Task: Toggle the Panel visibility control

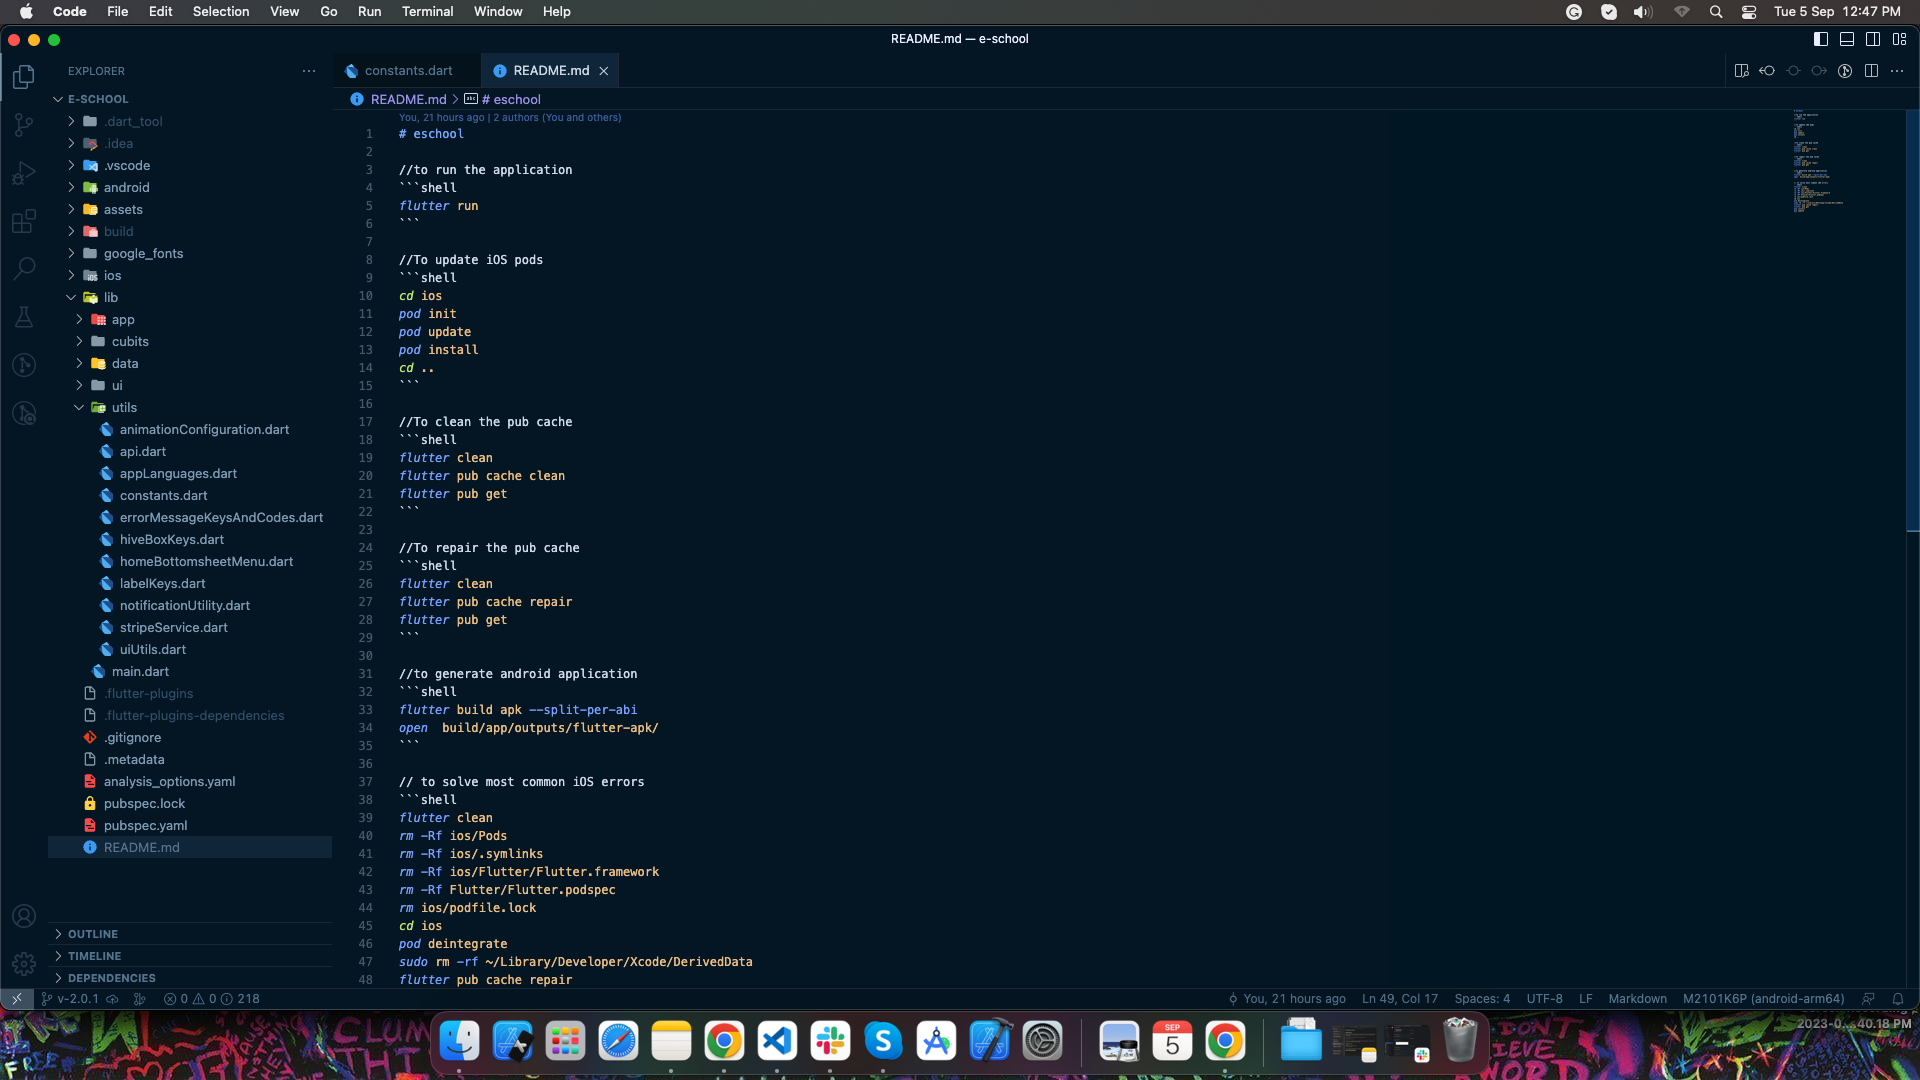Action: point(1845,39)
